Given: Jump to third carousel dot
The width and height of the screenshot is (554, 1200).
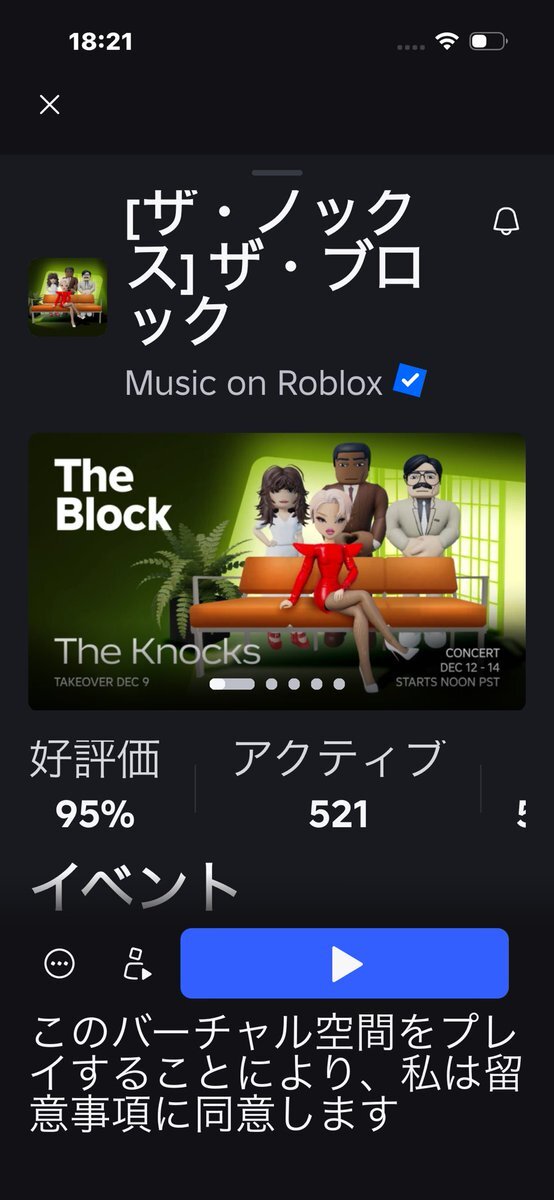Looking at the screenshot, I should 294,684.
